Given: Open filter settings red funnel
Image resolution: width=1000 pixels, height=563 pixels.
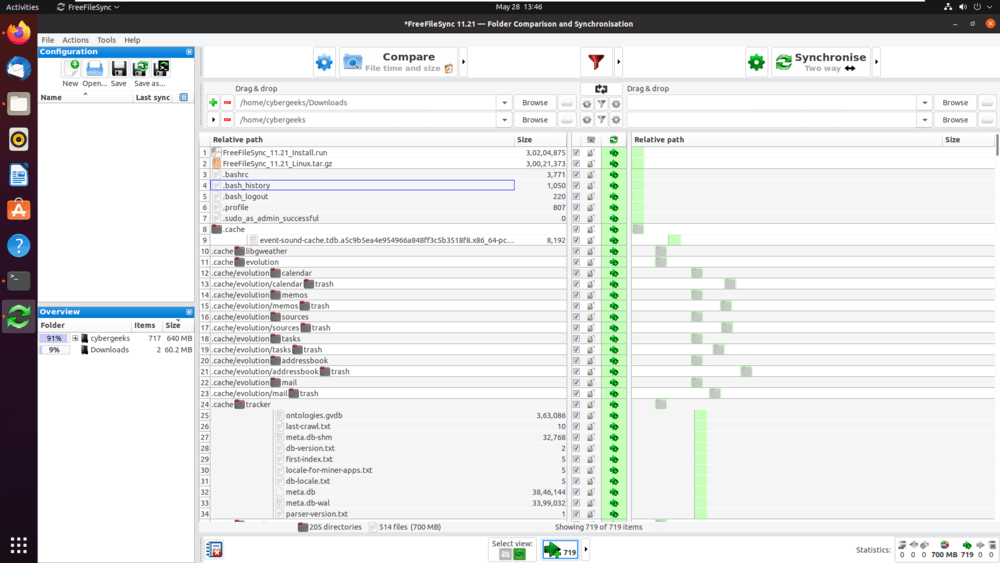Looking at the screenshot, I should (x=596, y=62).
